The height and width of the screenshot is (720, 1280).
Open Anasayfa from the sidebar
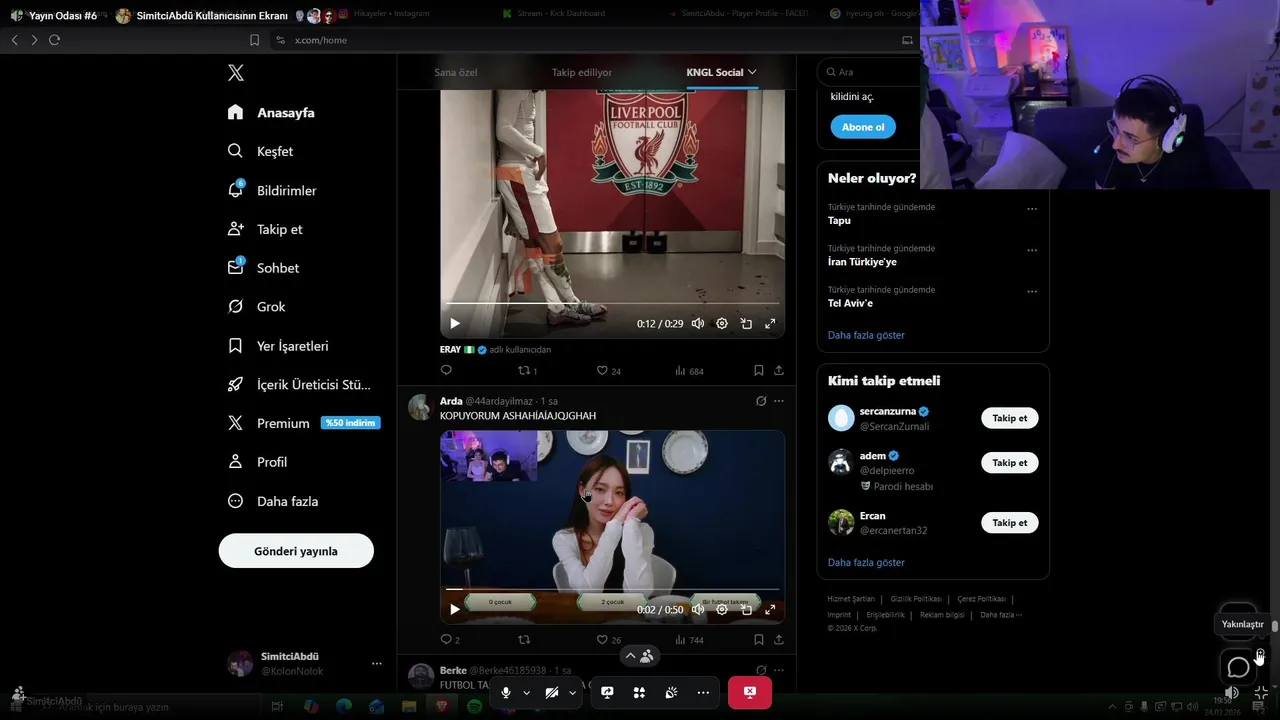(x=271, y=112)
